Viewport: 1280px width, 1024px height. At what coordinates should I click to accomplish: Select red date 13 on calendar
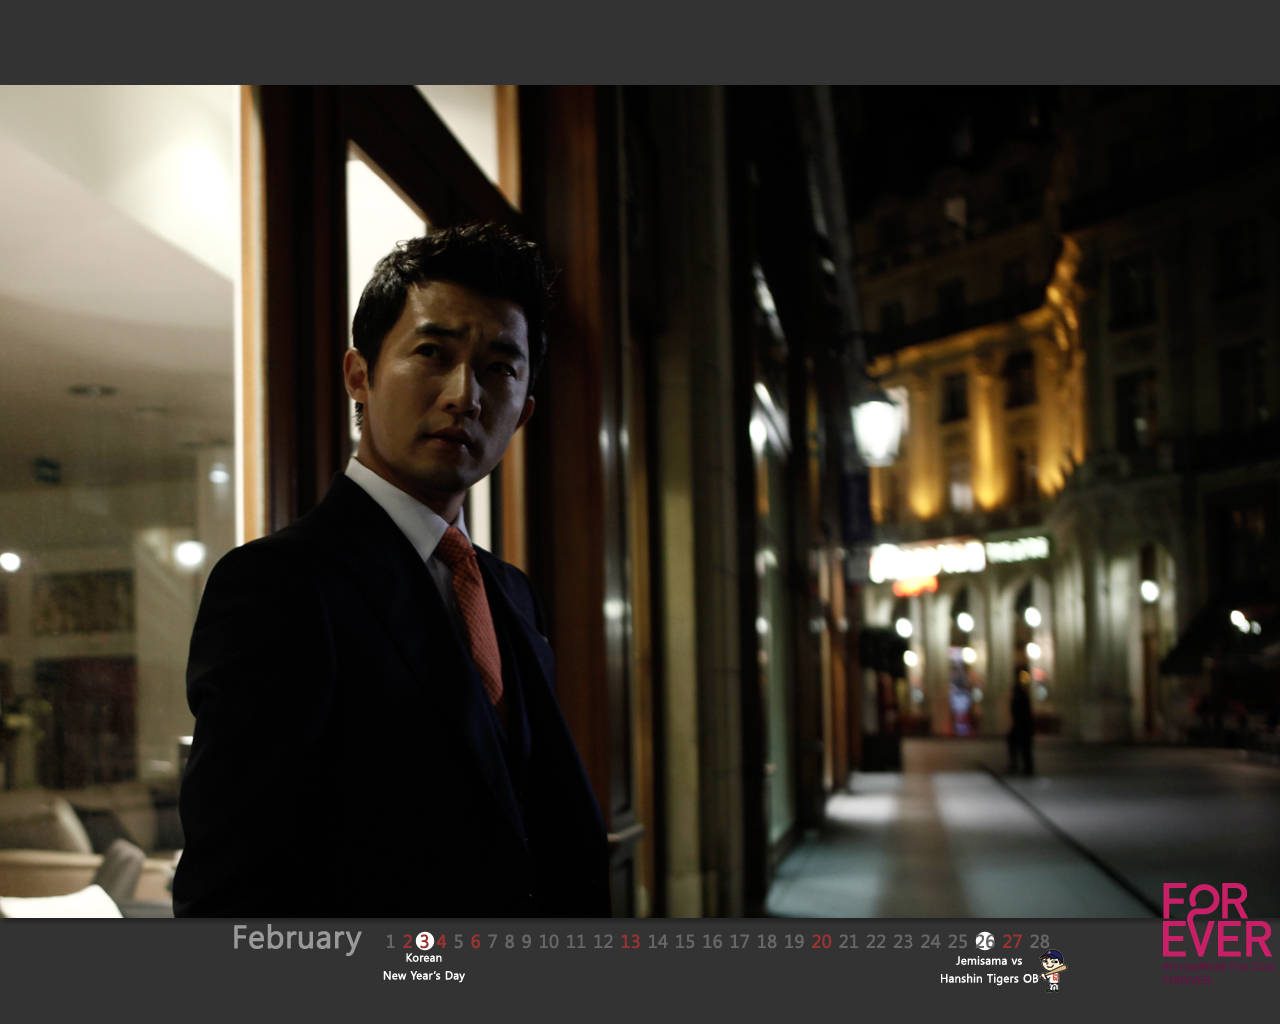tap(630, 941)
